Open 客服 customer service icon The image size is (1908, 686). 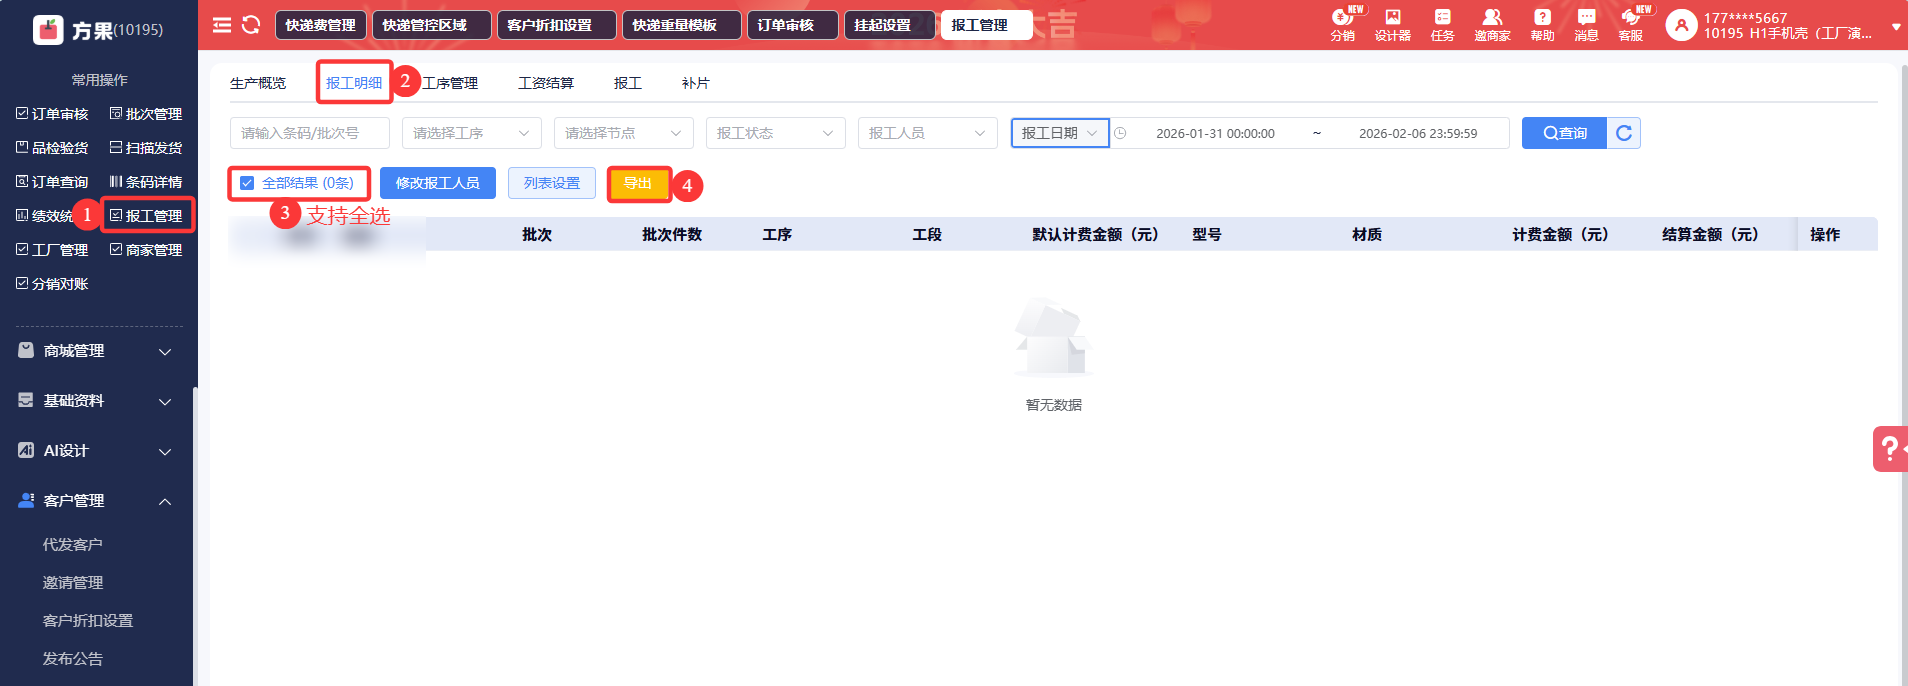pos(1630,25)
